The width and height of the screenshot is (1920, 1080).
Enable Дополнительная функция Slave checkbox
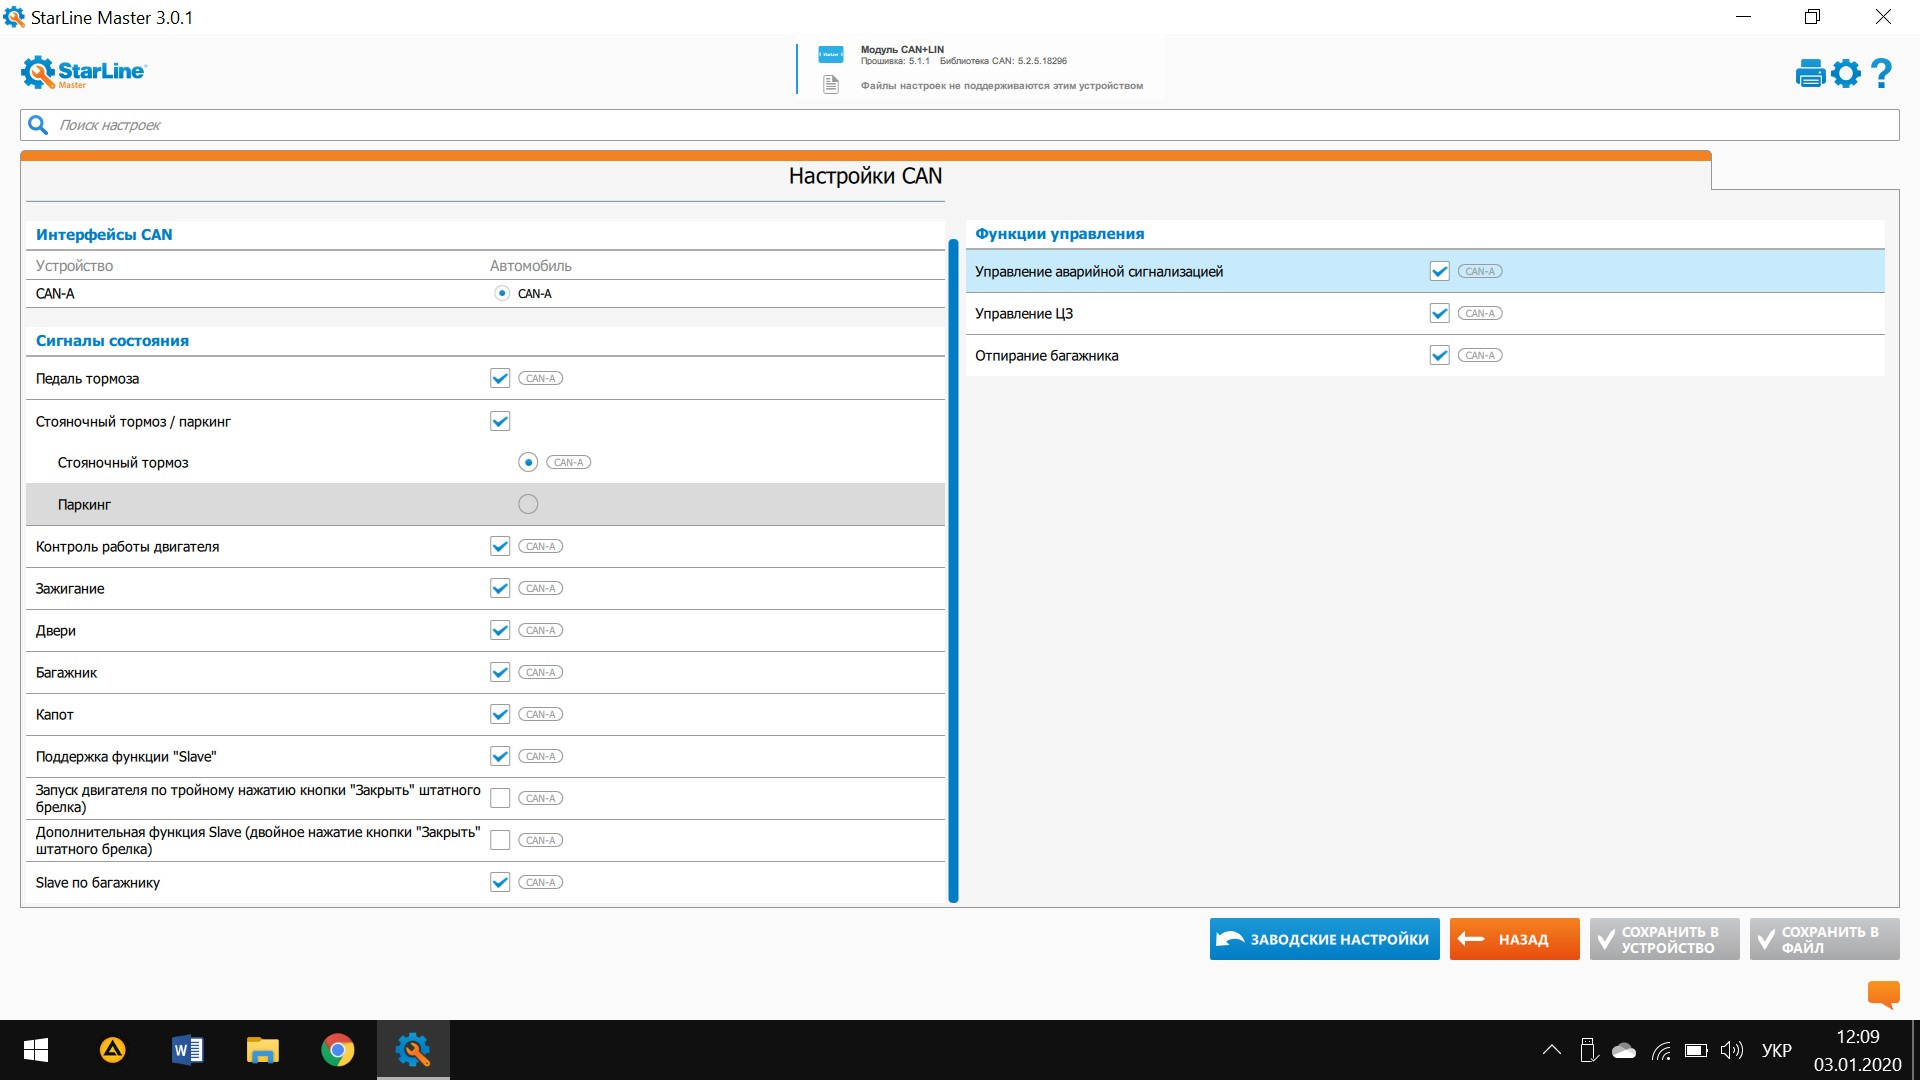tap(500, 840)
